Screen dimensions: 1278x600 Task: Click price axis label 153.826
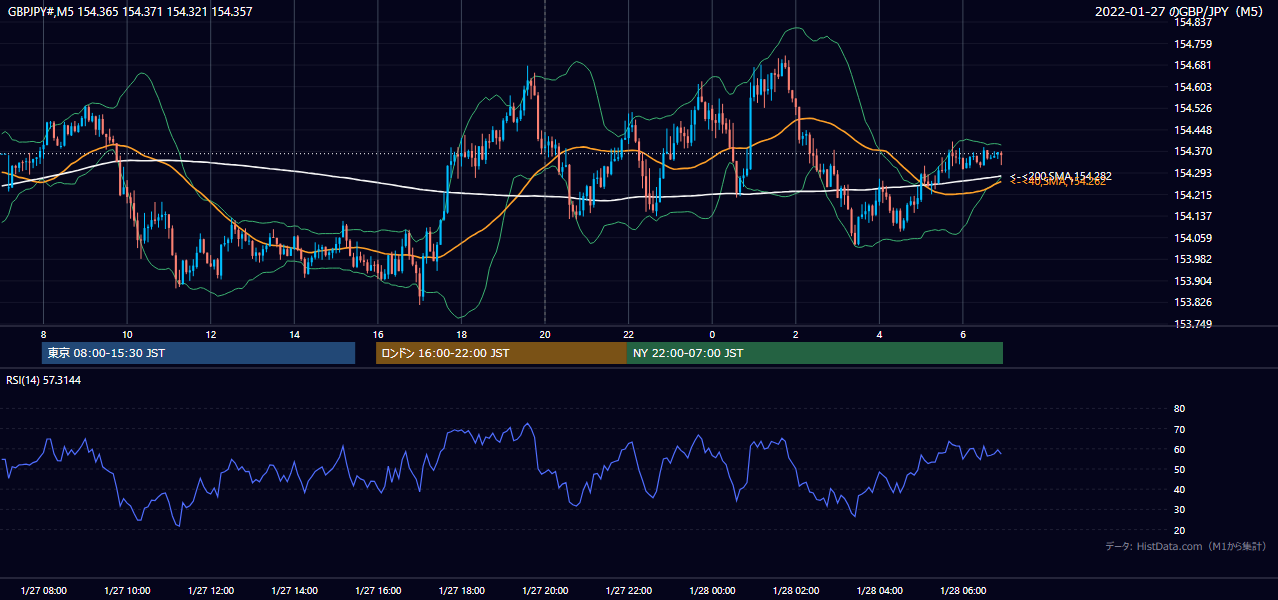tap(1194, 302)
